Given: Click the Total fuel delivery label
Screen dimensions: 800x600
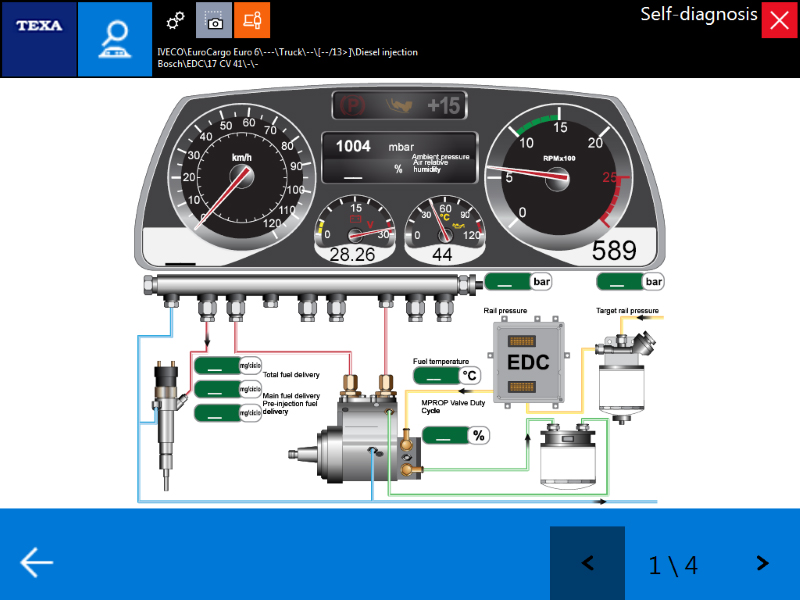Looking at the screenshot, I should point(291,374).
